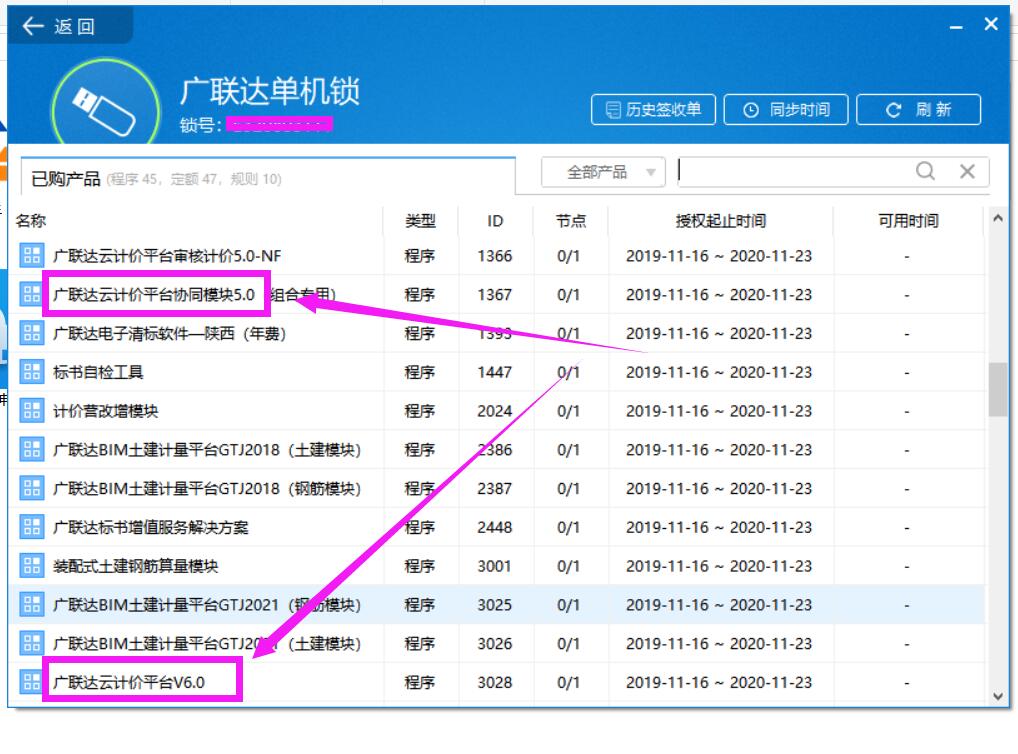Sort by the 类型 column header
Viewport: 1018px width, 754px height.
420,221
